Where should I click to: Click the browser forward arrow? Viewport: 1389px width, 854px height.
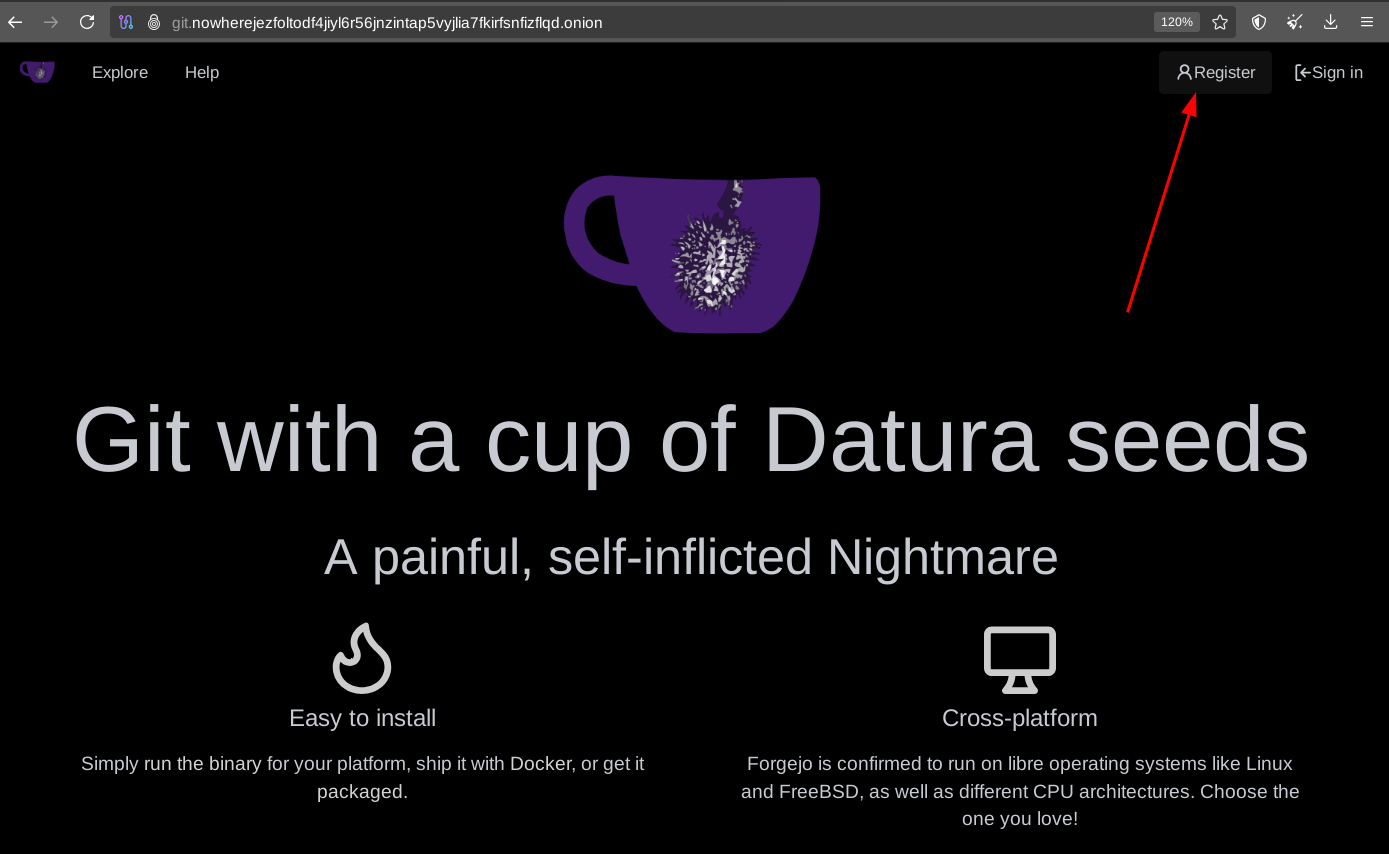[51, 22]
